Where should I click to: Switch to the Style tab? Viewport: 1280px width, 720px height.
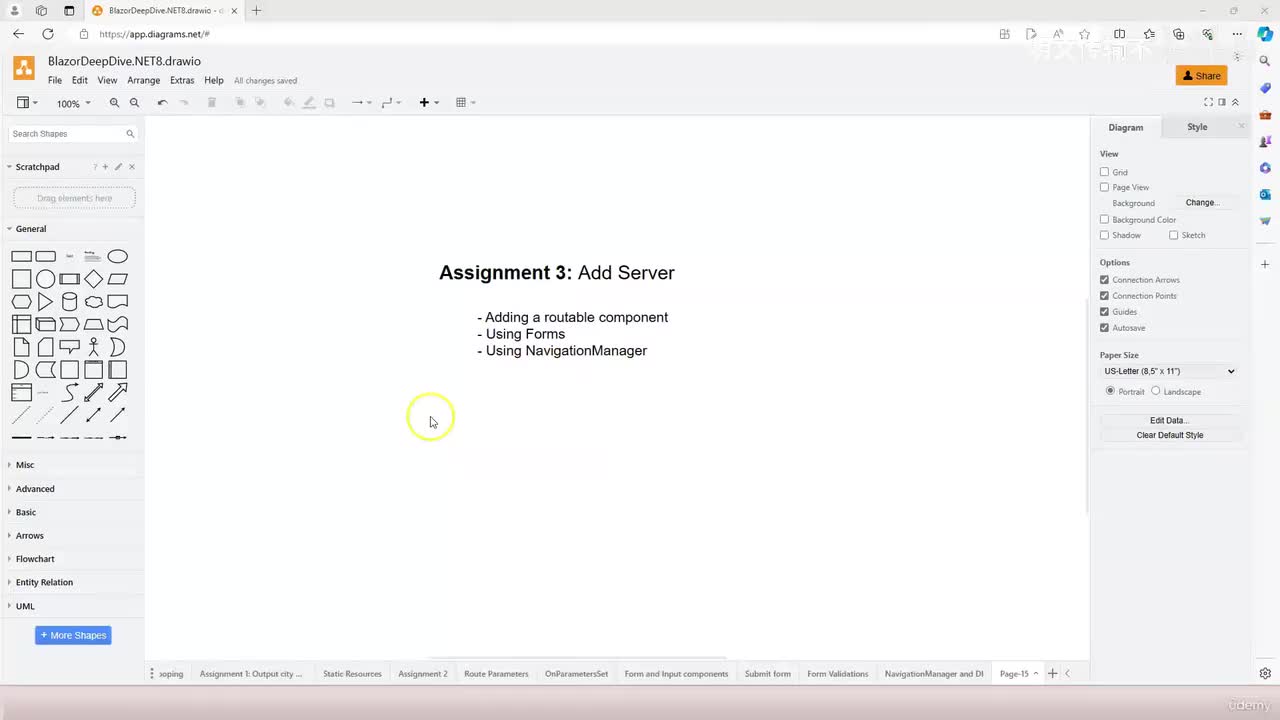(x=1197, y=127)
